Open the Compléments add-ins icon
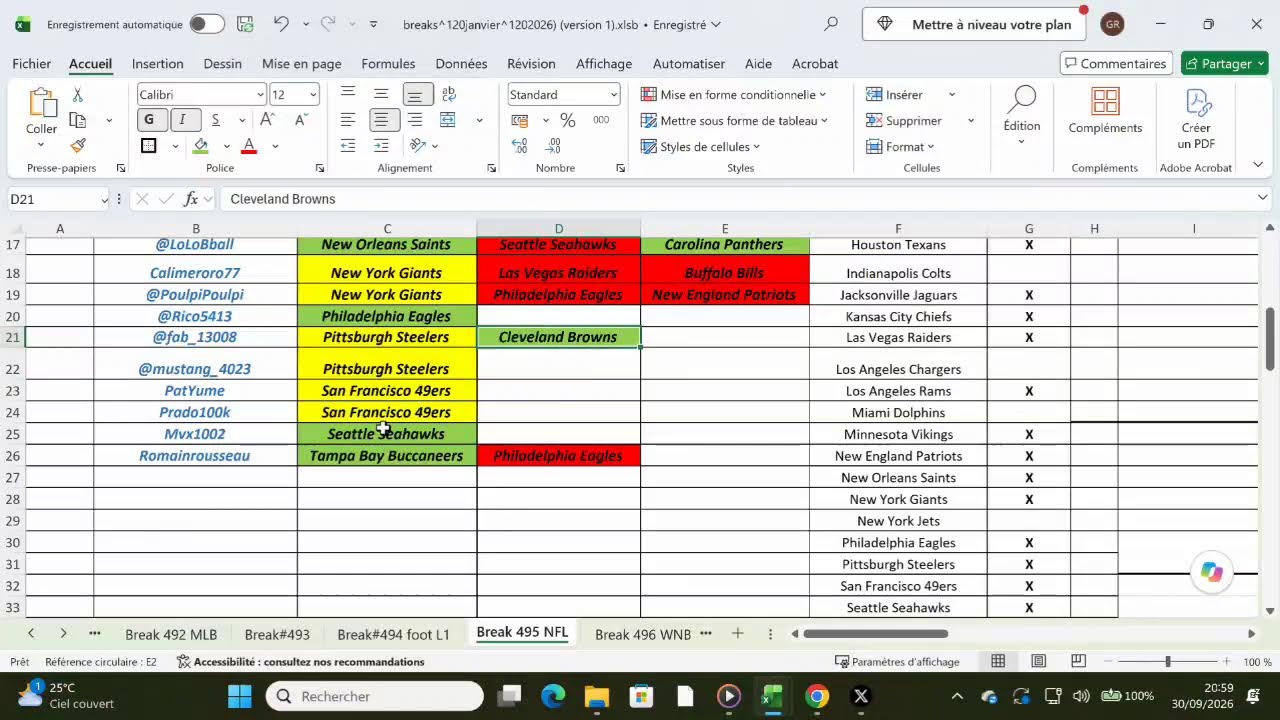1280x720 pixels. pos(1105,102)
